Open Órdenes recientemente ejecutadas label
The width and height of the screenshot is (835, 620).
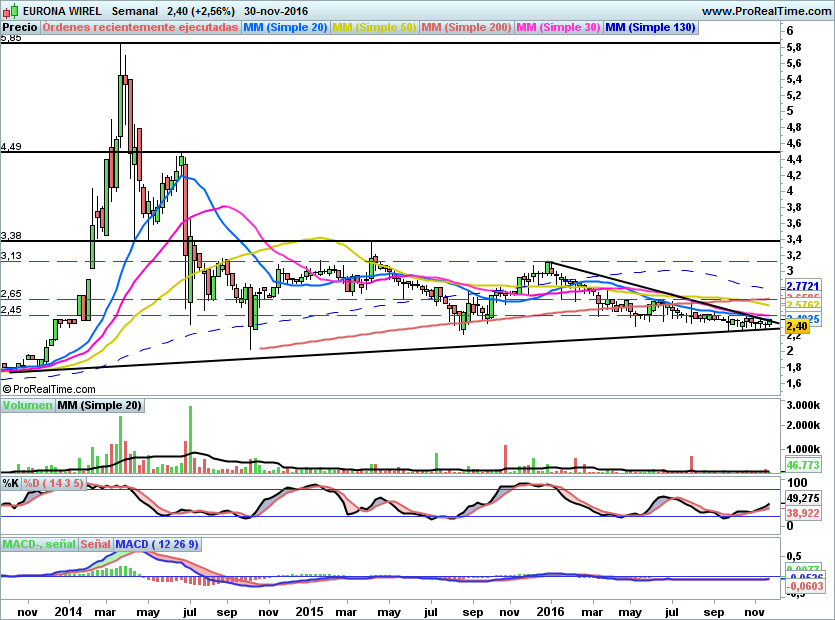pyautogui.click(x=140, y=27)
